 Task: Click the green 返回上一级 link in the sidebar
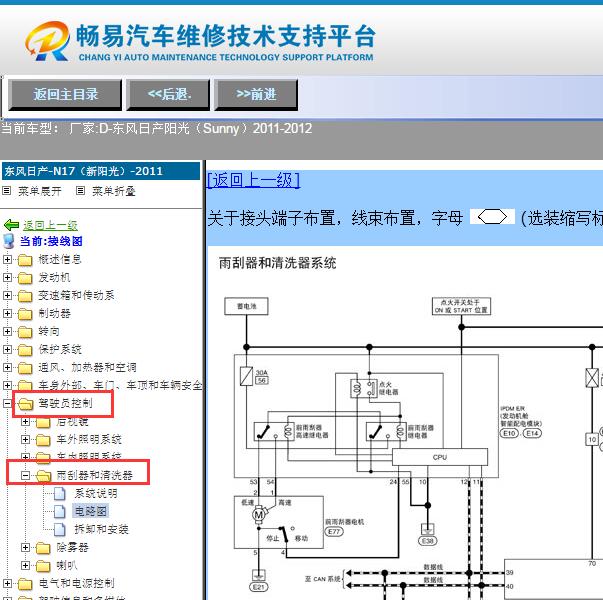click(x=50, y=225)
